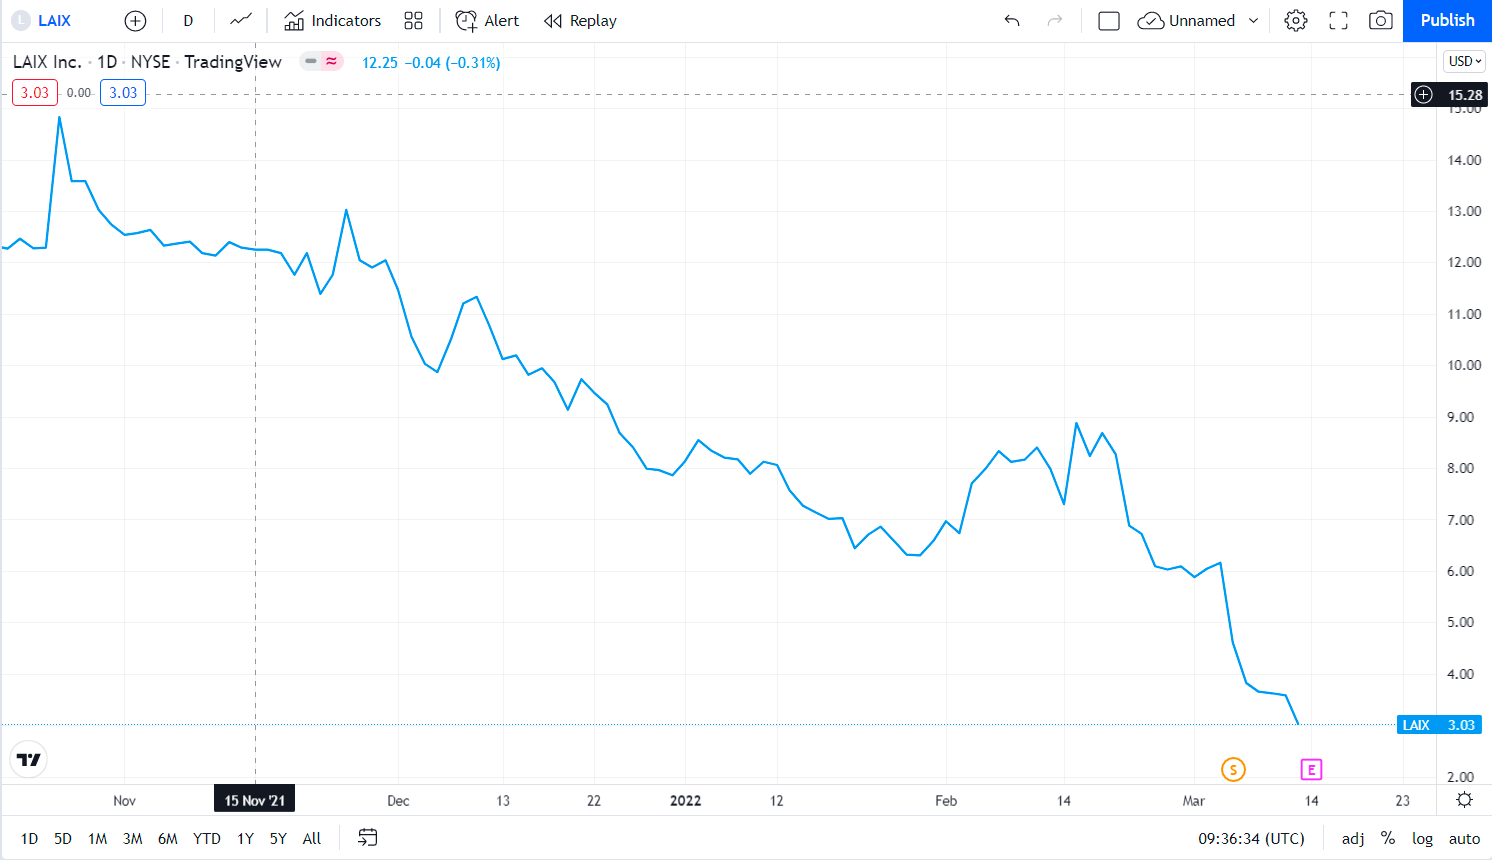Select the YTD time range
The height and width of the screenshot is (860, 1492).
coord(206,839)
